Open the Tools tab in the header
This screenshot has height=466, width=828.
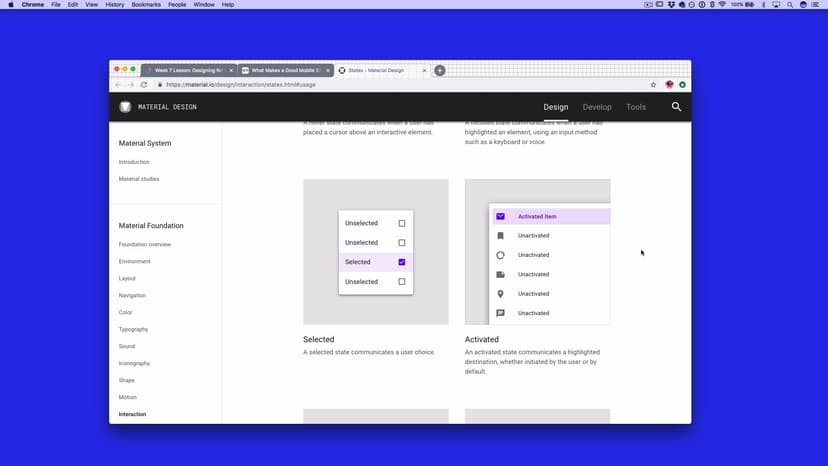(x=636, y=107)
